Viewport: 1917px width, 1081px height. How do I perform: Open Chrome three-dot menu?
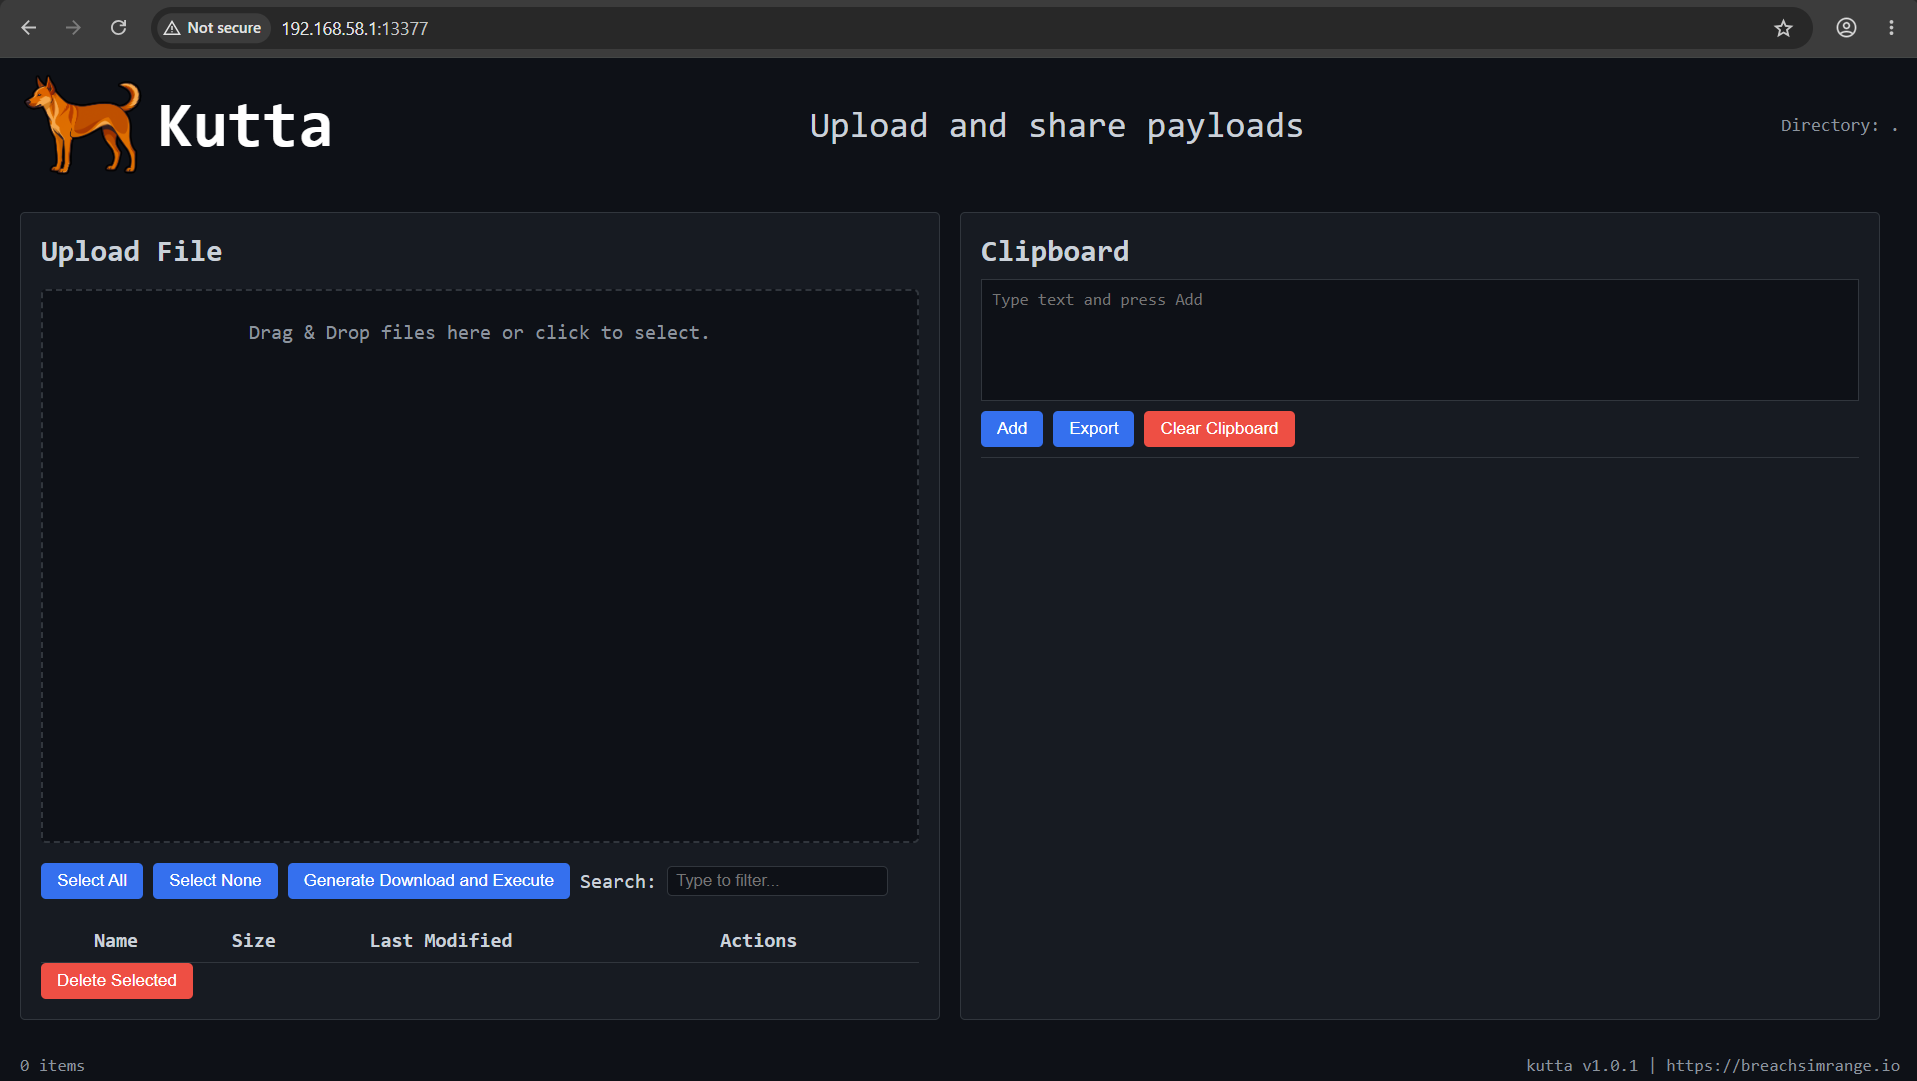pyautogui.click(x=1891, y=28)
